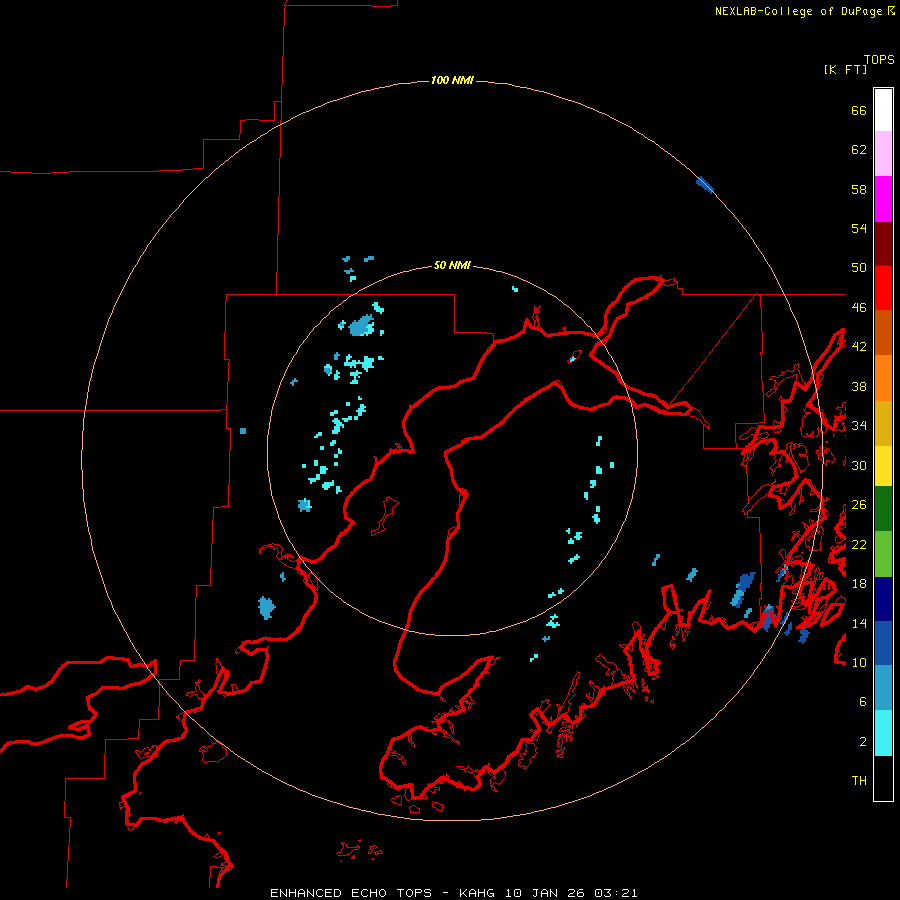Click the legend value 54
The image size is (900, 900).
click(859, 228)
